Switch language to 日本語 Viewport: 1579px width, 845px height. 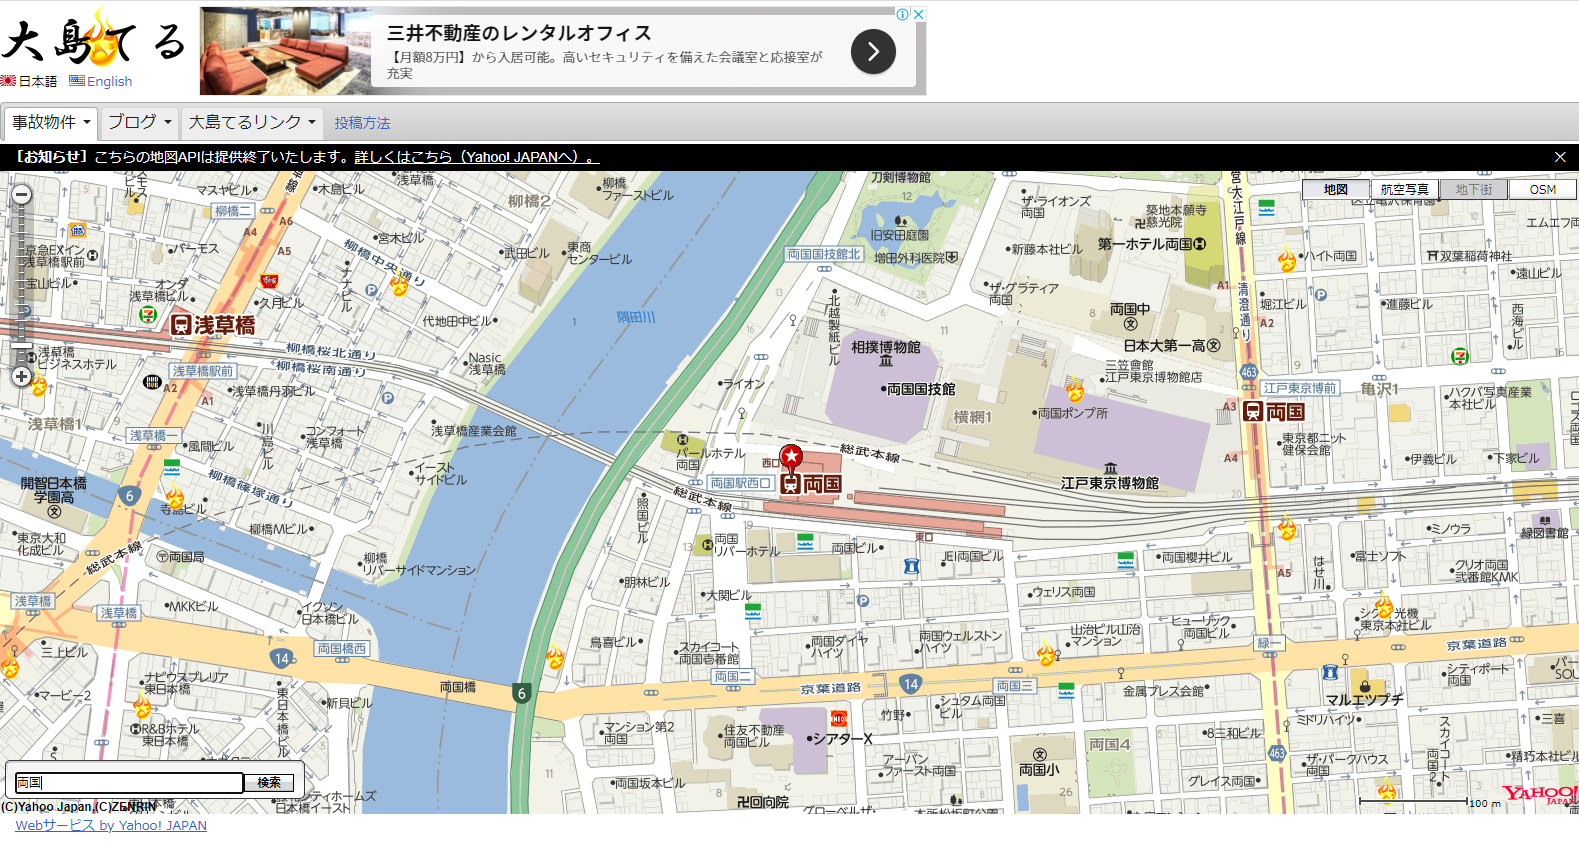(x=29, y=81)
